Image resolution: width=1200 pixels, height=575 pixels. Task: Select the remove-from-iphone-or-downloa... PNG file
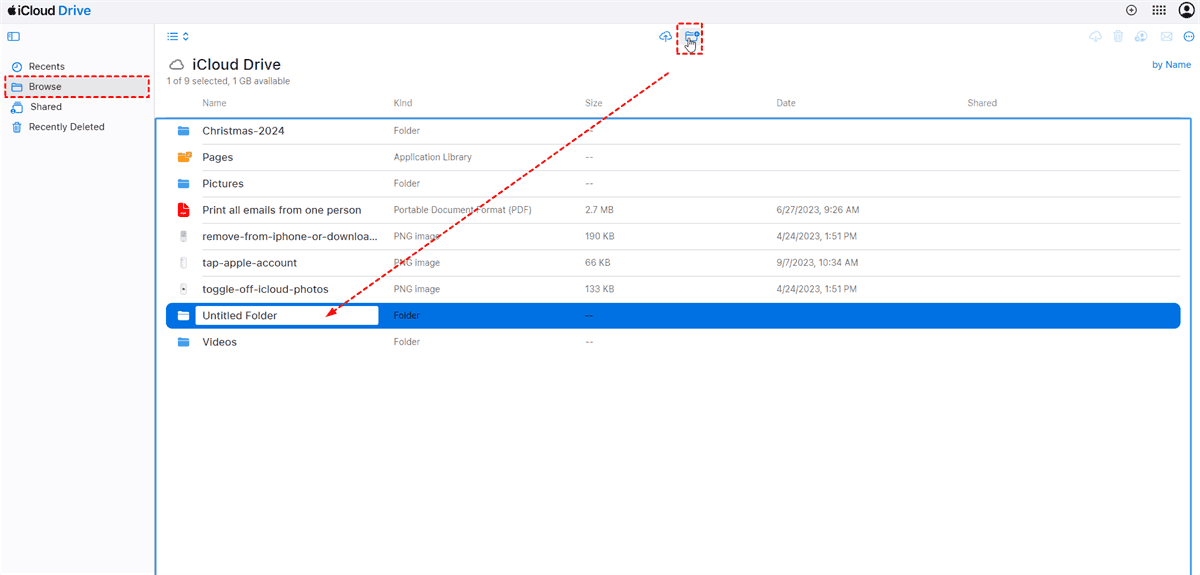pyautogui.click(x=673, y=236)
